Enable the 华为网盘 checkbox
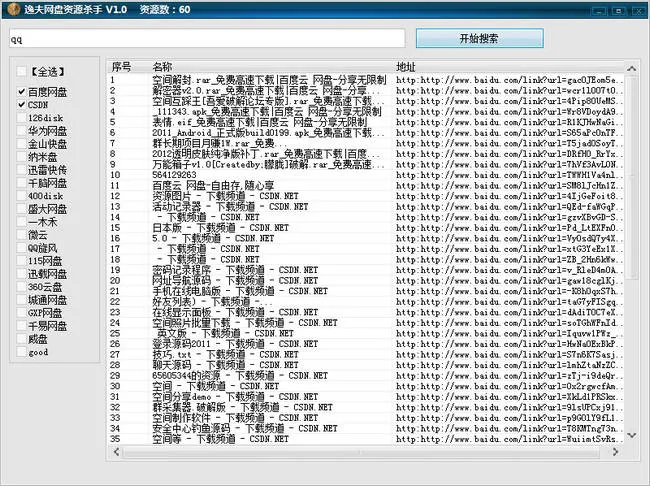Screen dimensions: 650x486 [x=22, y=131]
